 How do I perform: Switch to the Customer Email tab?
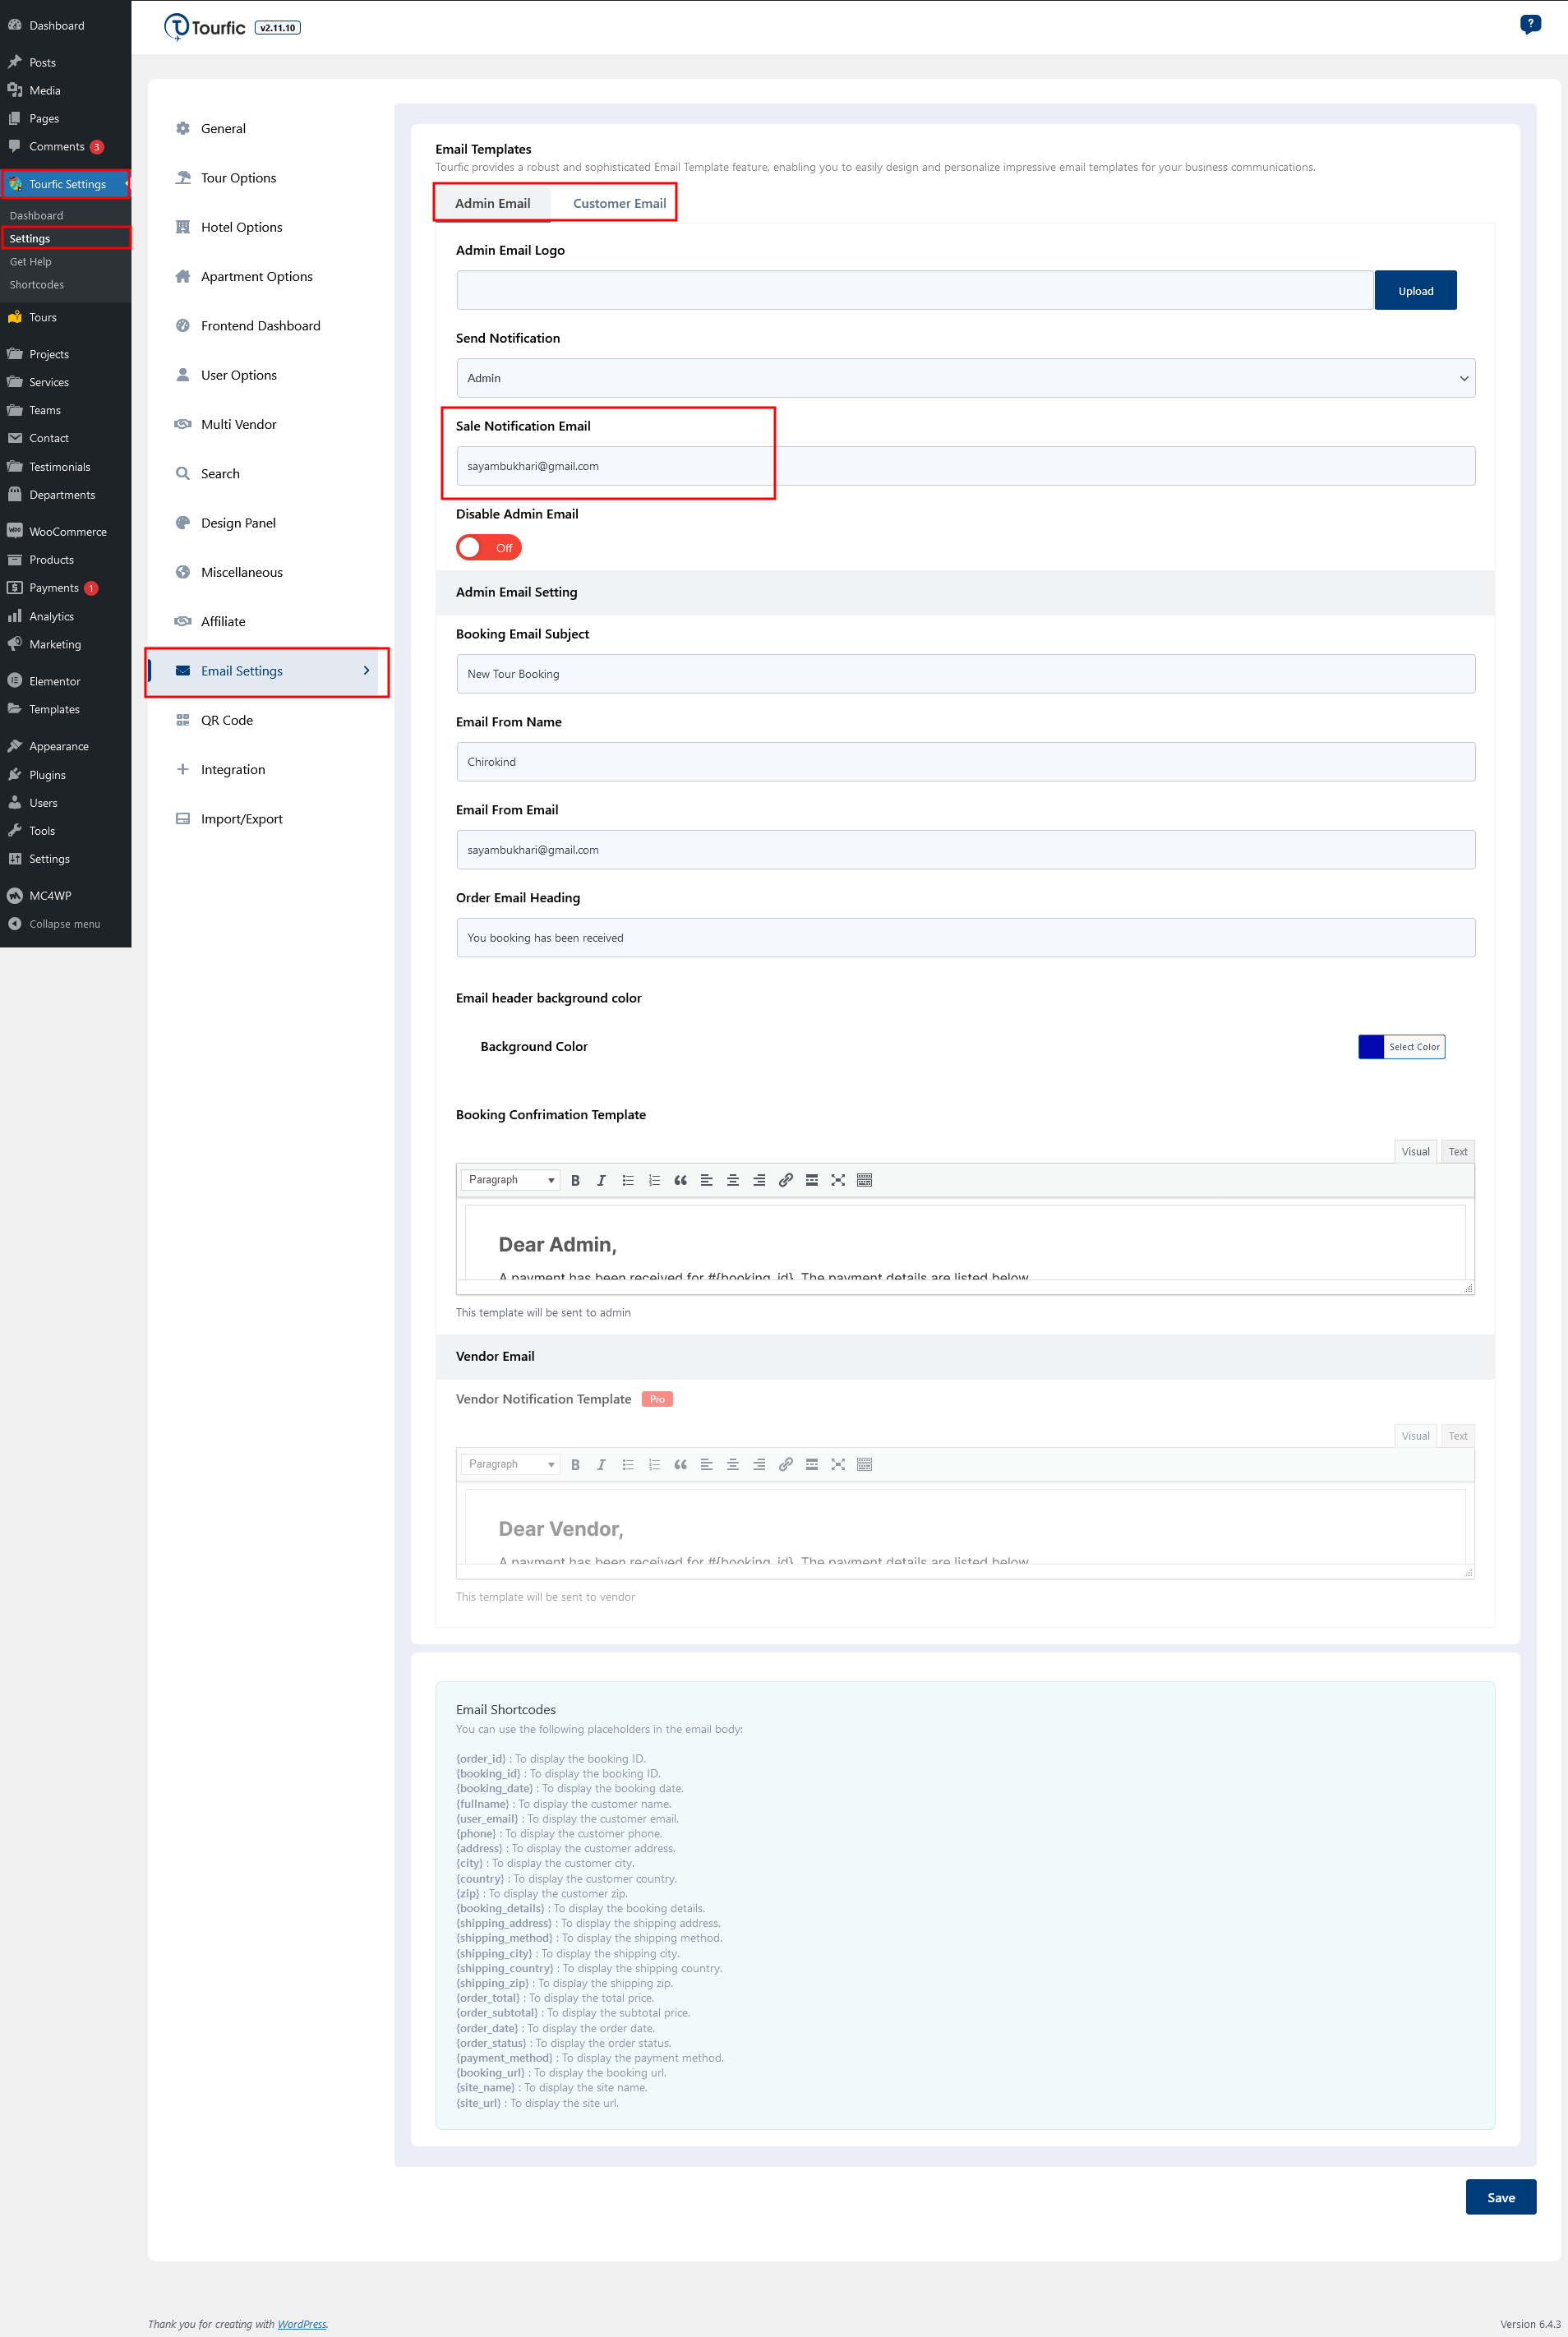(619, 203)
